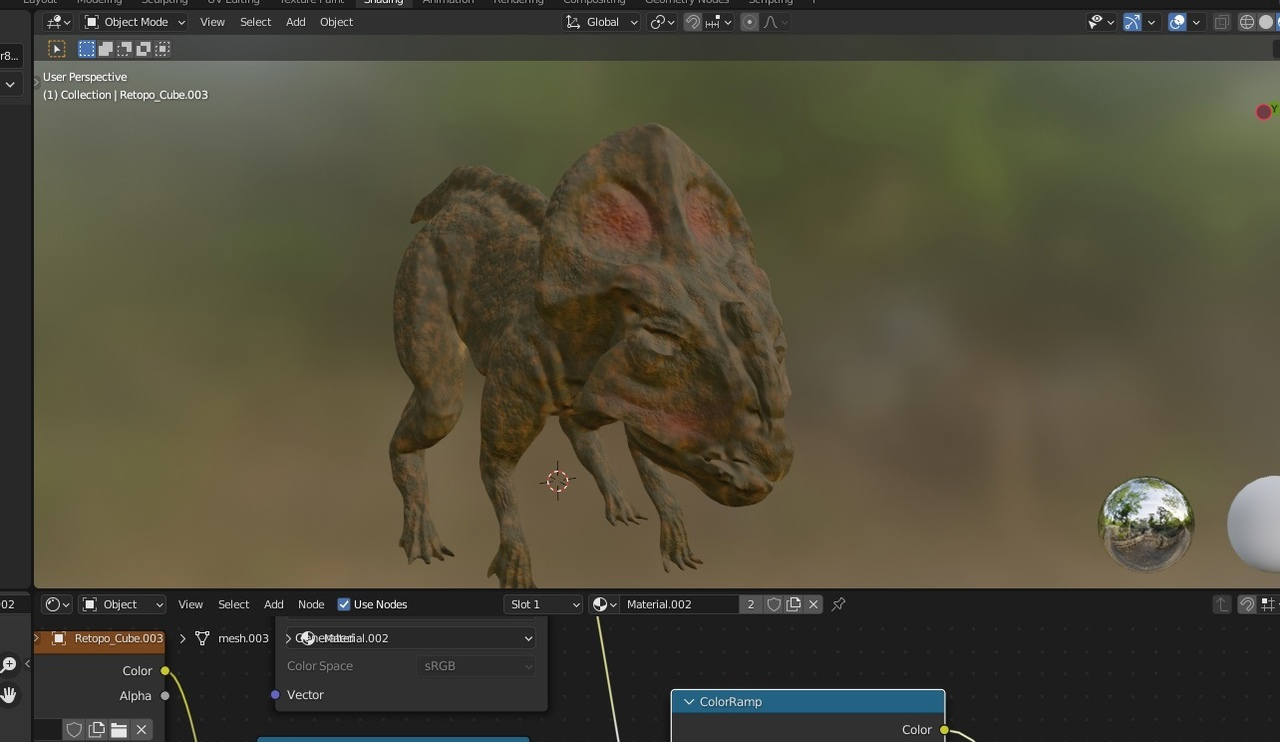Viewport: 1280px width, 742px height.
Task: Click the ColorRamp Color output socket
Action: pyautogui.click(x=944, y=730)
